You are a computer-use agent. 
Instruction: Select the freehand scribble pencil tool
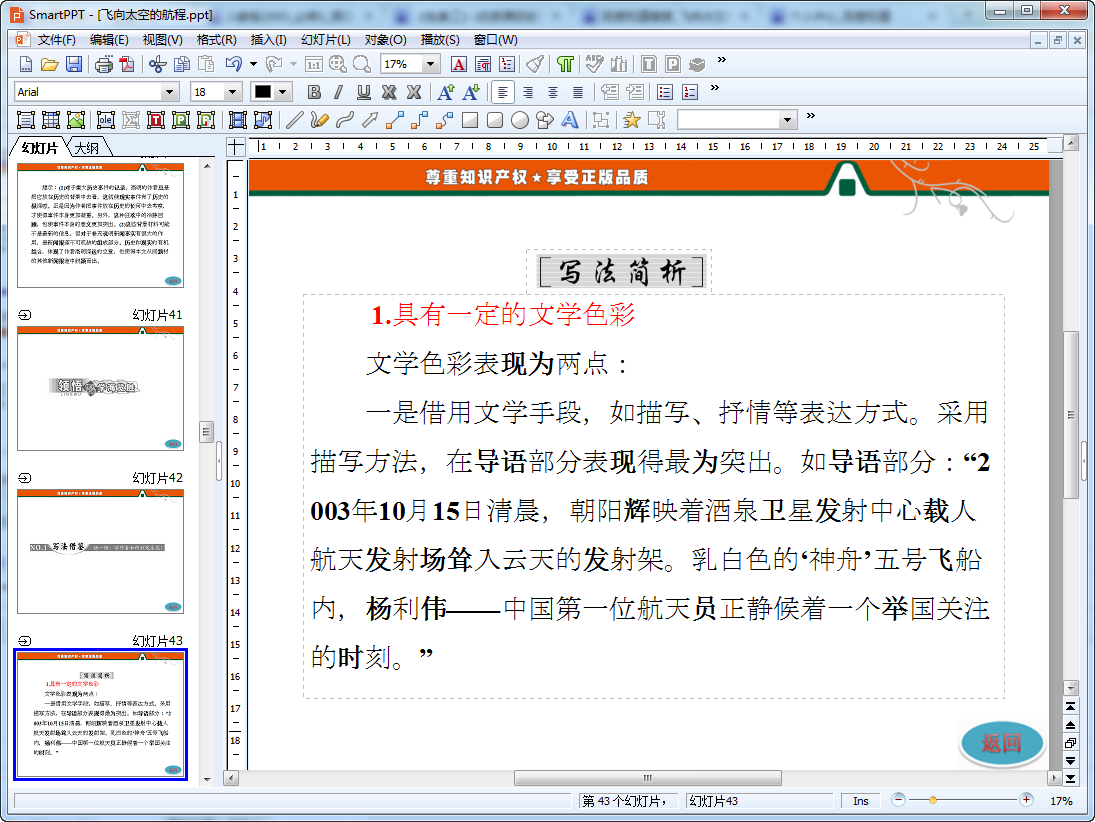319,120
